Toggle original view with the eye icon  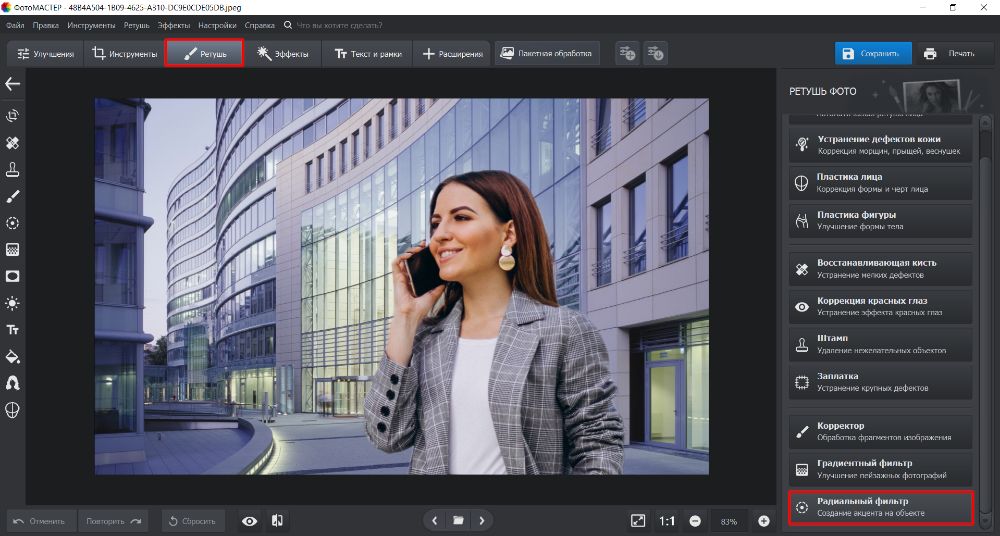[249, 520]
